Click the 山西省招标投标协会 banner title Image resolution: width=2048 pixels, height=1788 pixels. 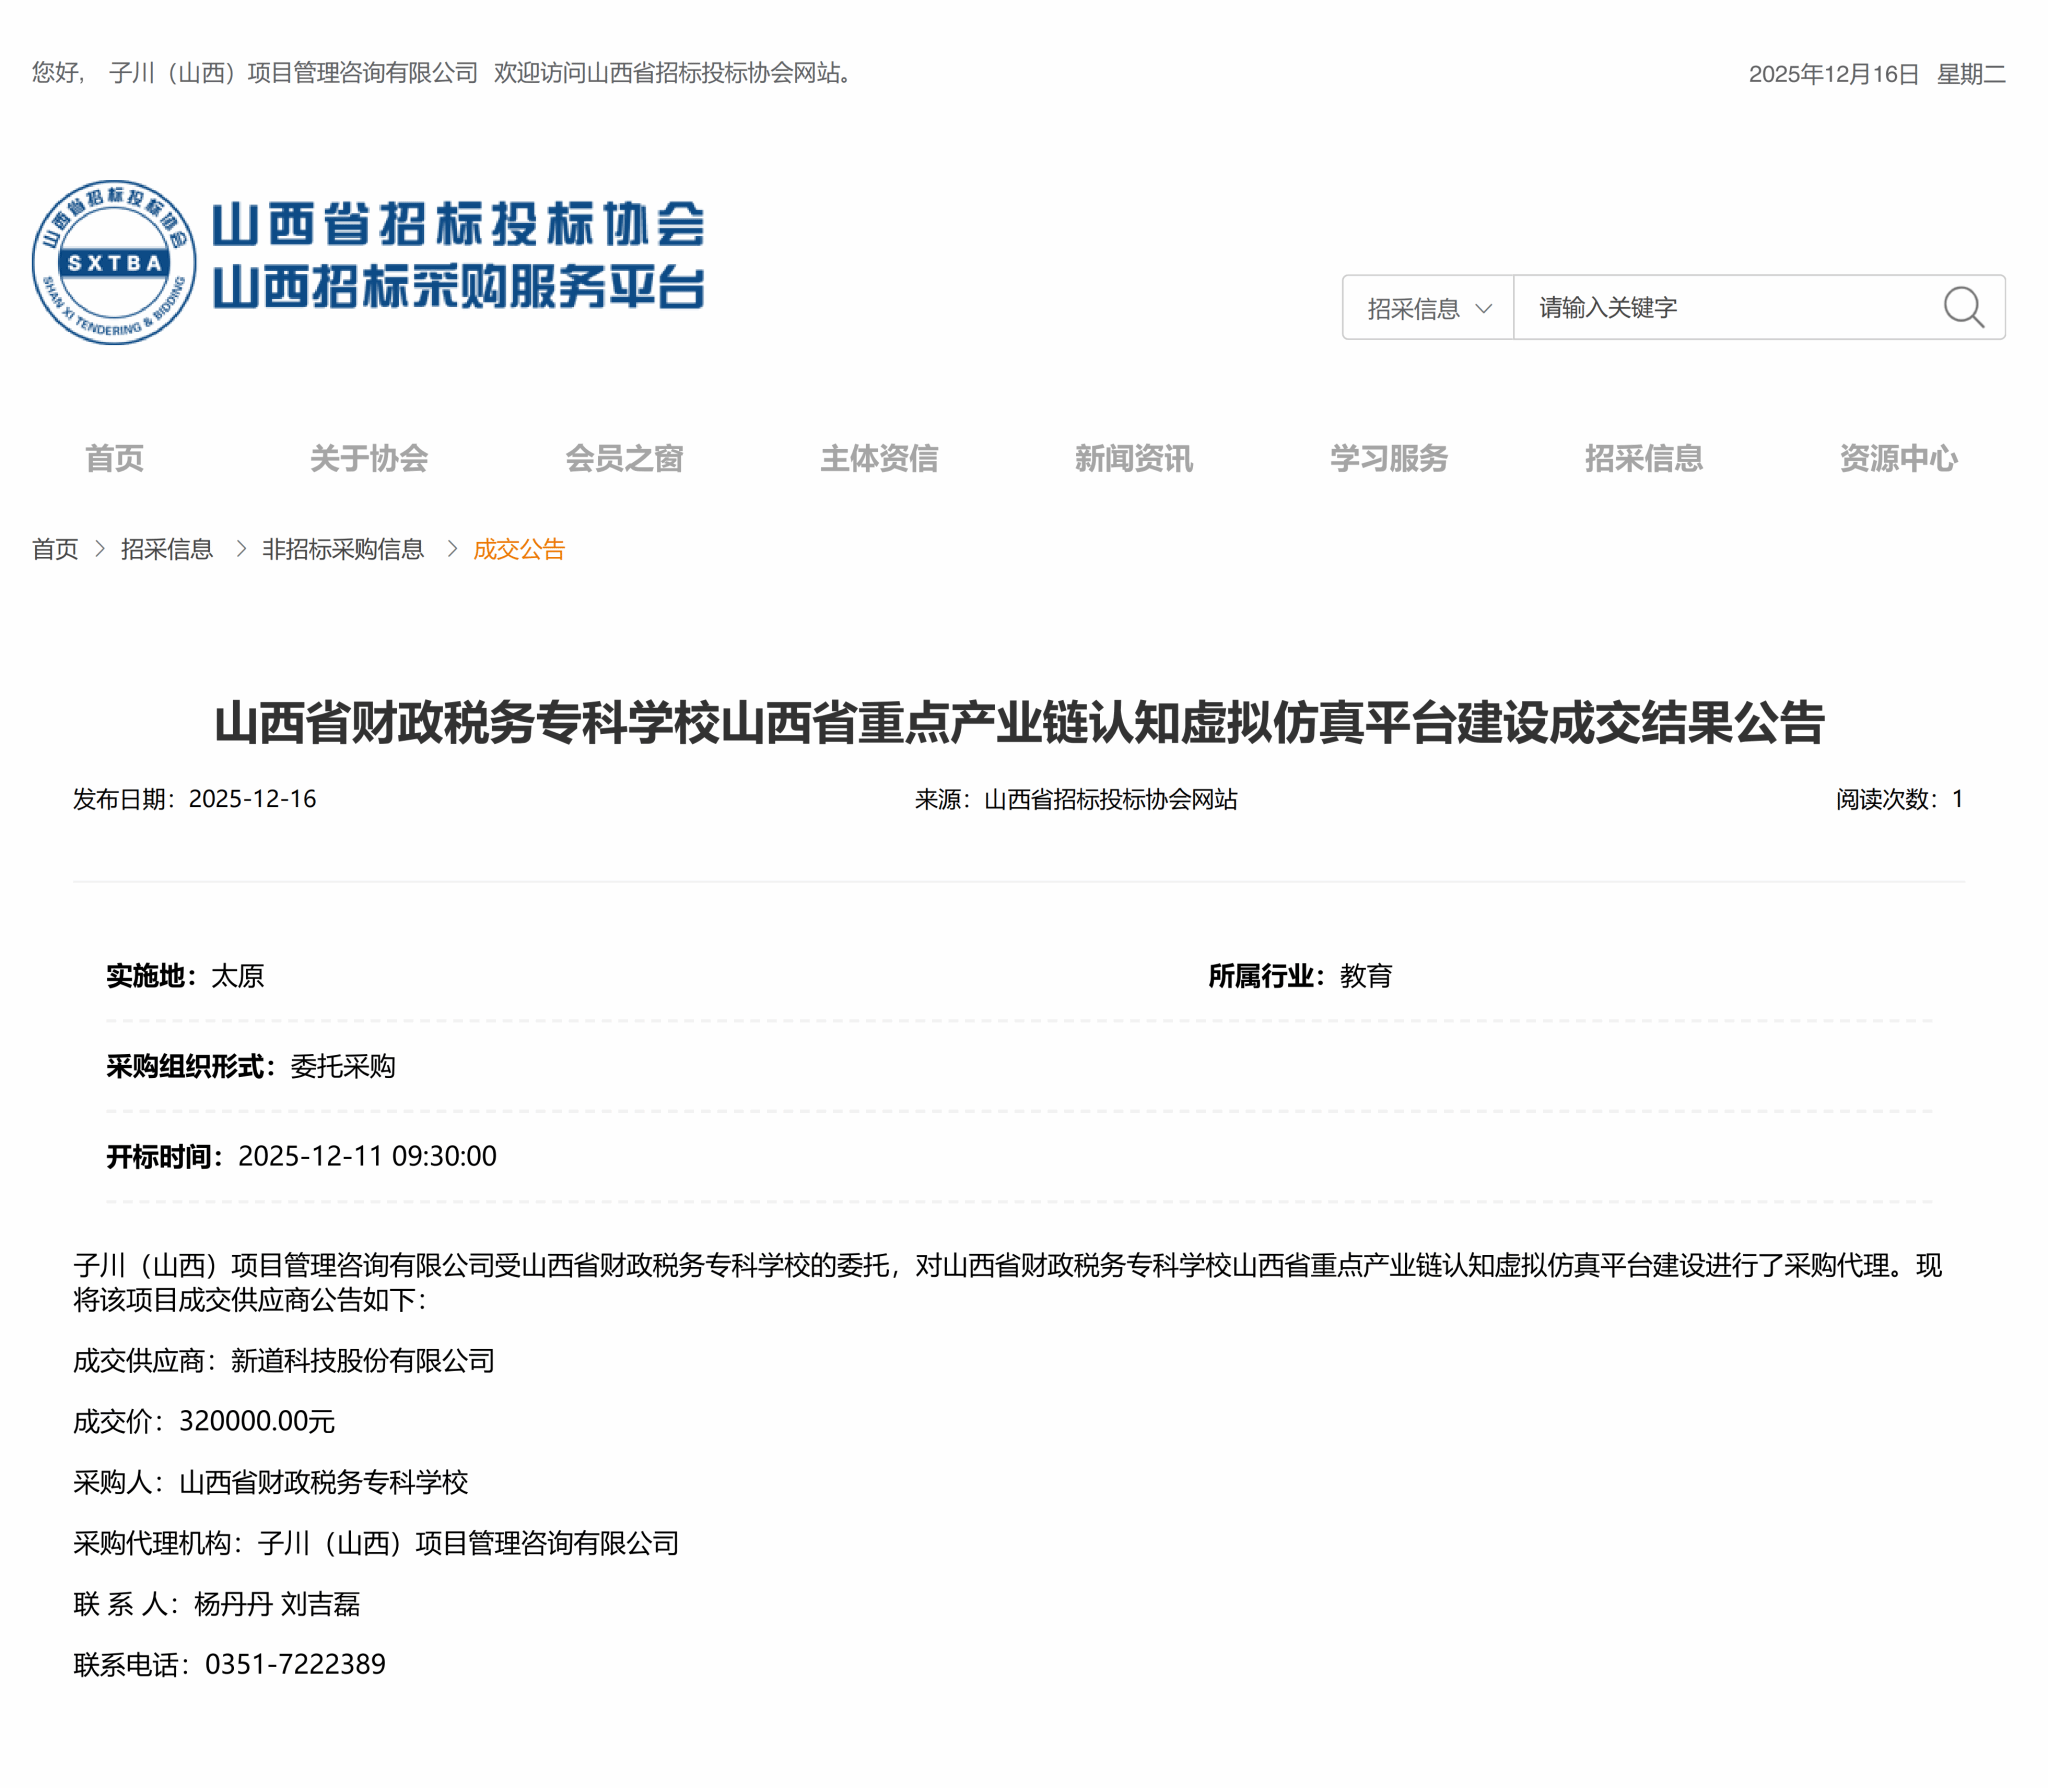tap(458, 224)
